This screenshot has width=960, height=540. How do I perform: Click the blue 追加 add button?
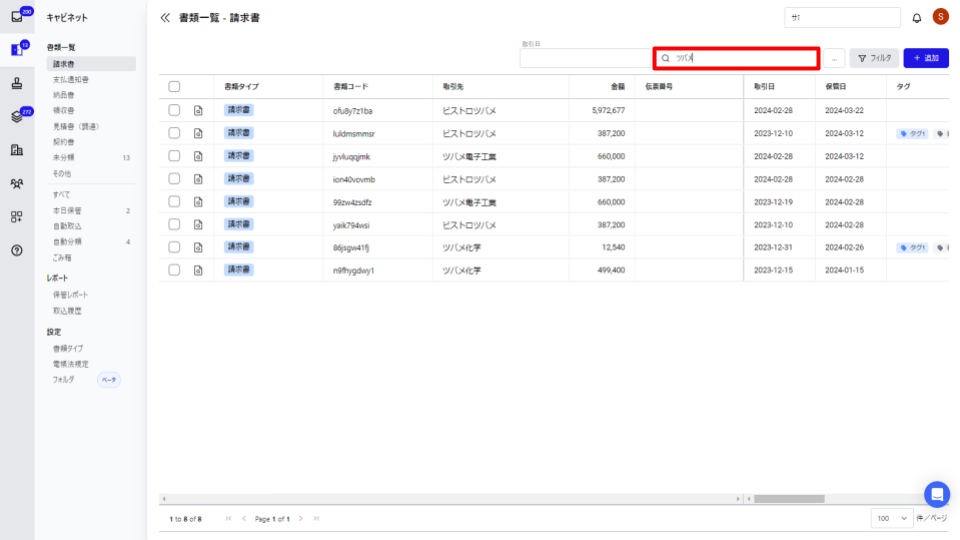(x=926, y=58)
